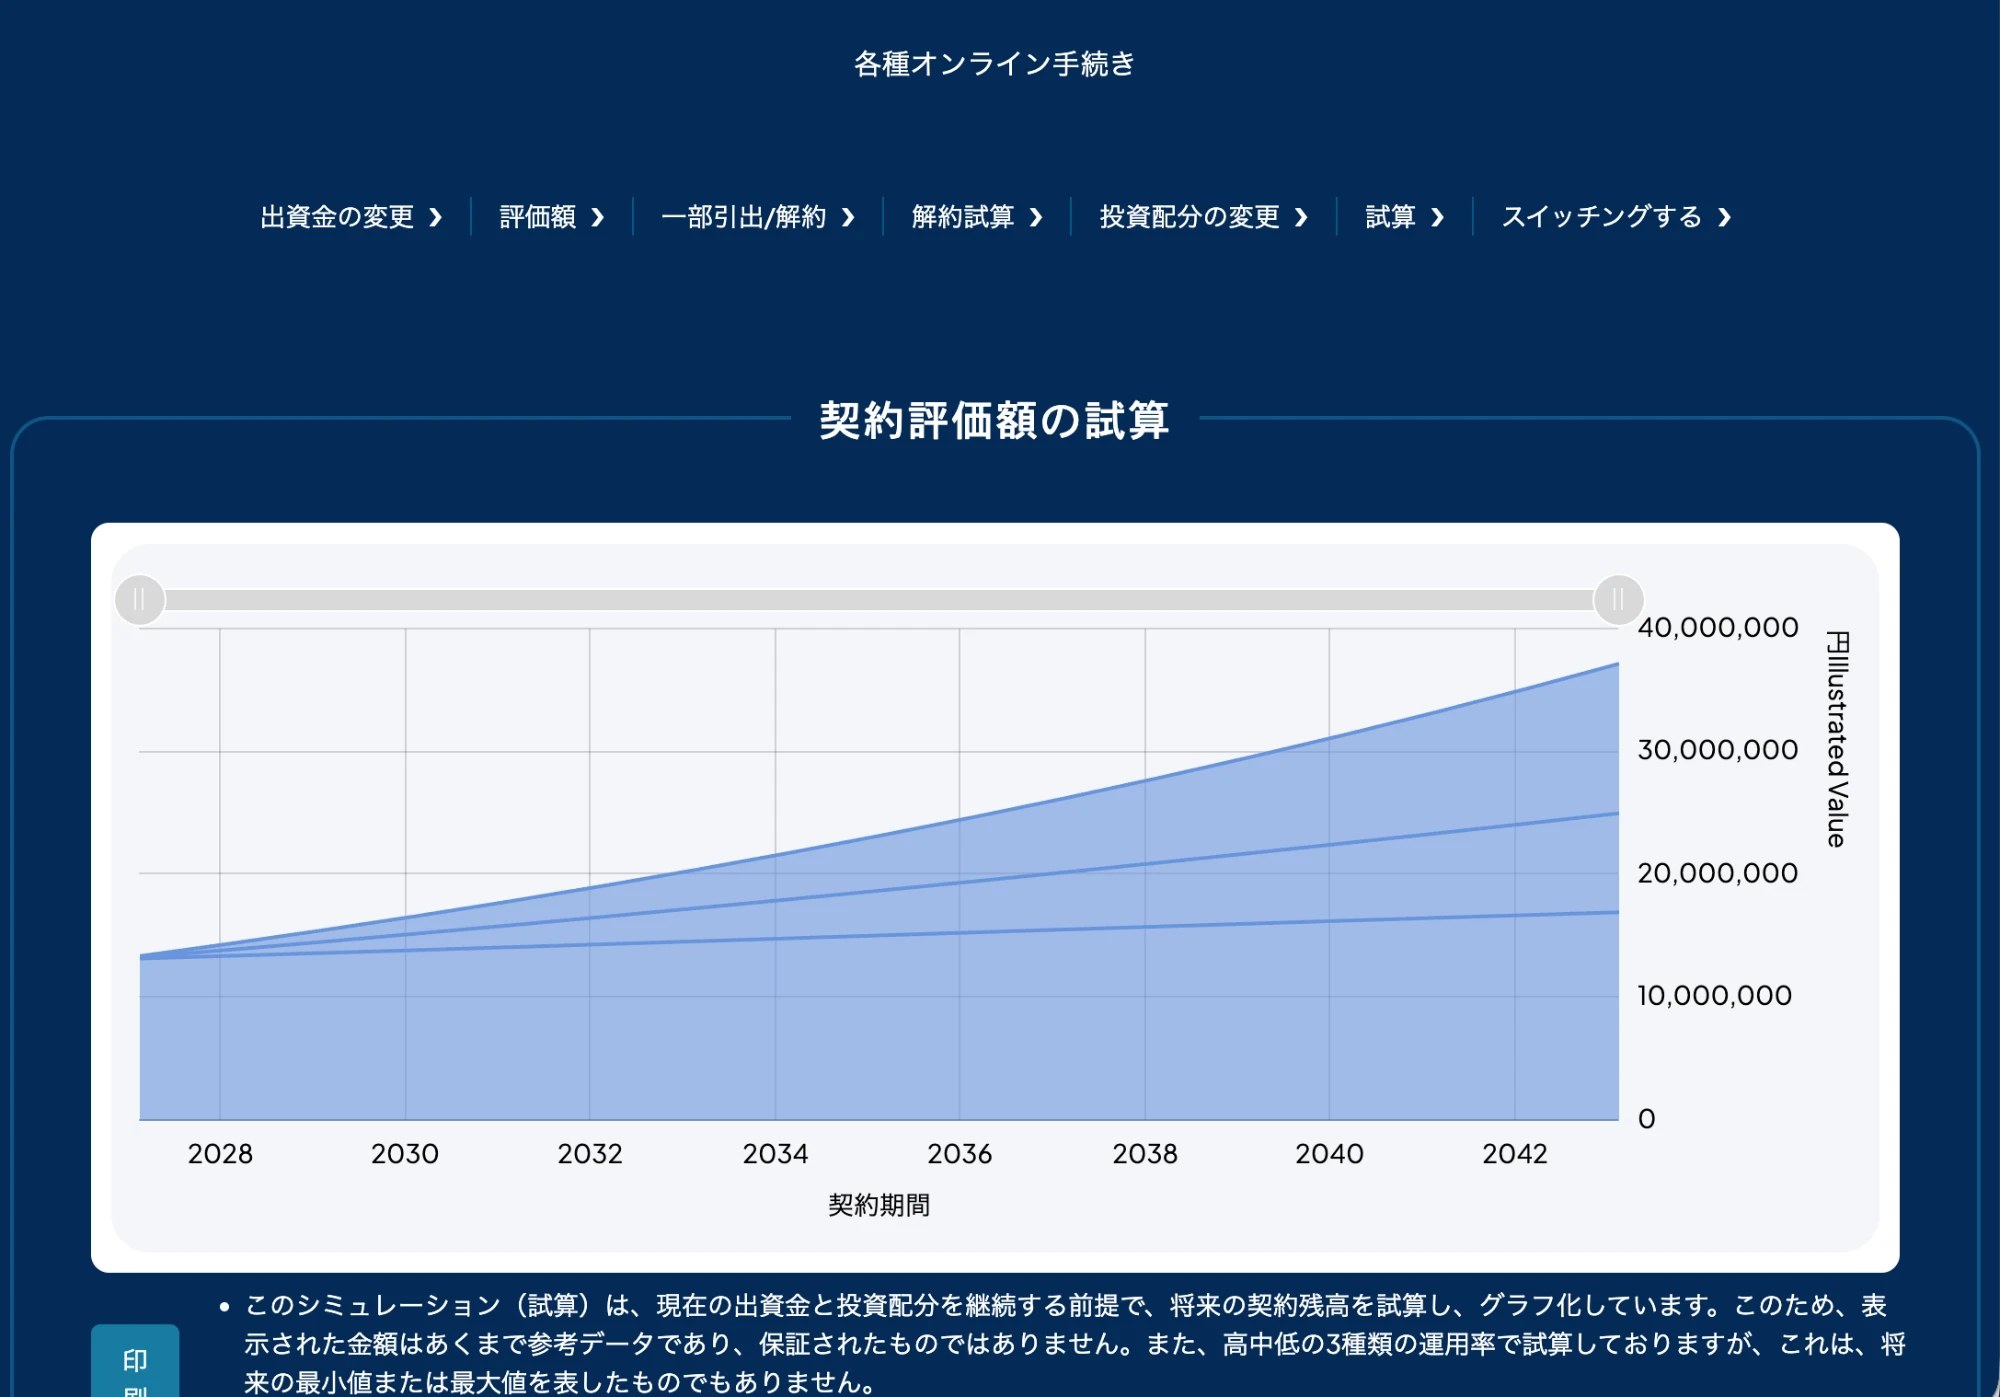This screenshot has width=2000, height=1397.
Task: Click the 契約期間 axis title
Action: (879, 1205)
